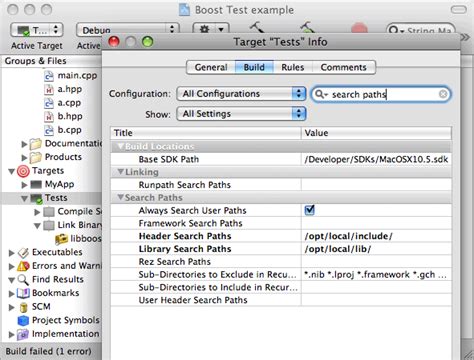This screenshot has height=360, width=474.
Task: Select the Build tab
Action: (x=254, y=67)
